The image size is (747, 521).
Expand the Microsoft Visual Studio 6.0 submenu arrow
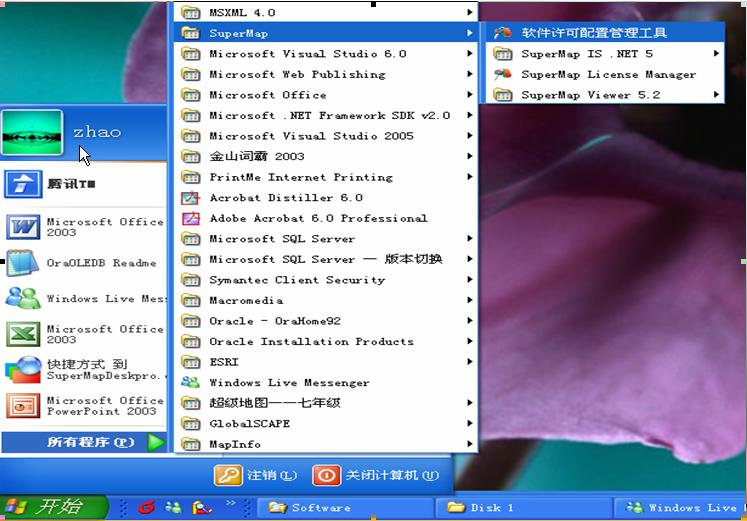pos(470,53)
